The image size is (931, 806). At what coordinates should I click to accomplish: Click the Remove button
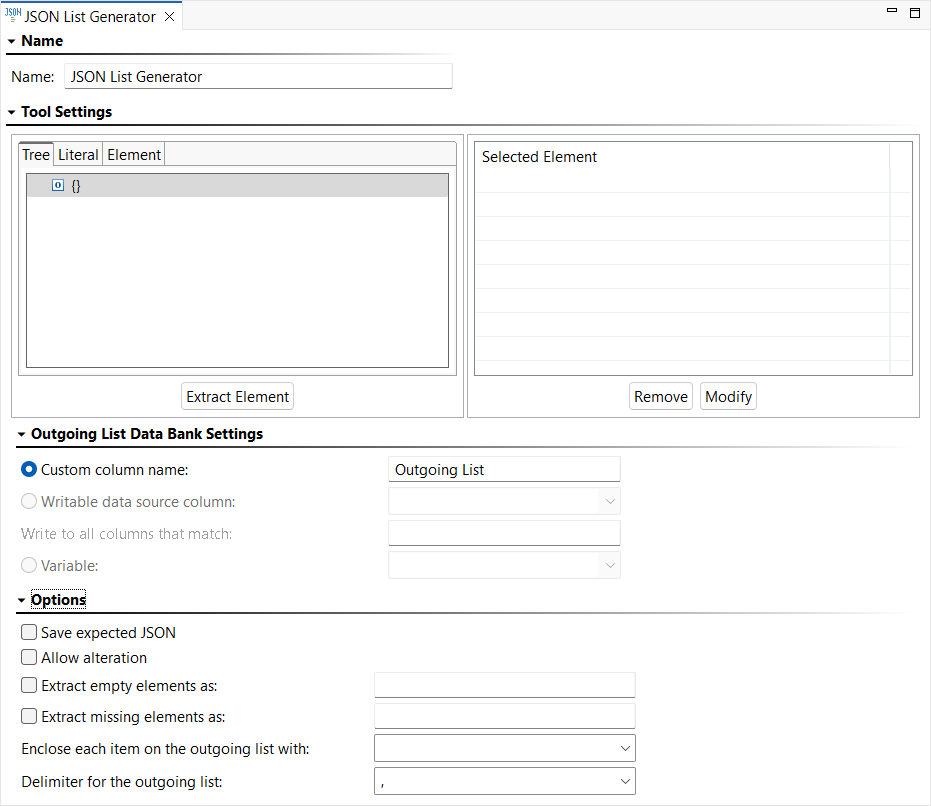pos(661,397)
